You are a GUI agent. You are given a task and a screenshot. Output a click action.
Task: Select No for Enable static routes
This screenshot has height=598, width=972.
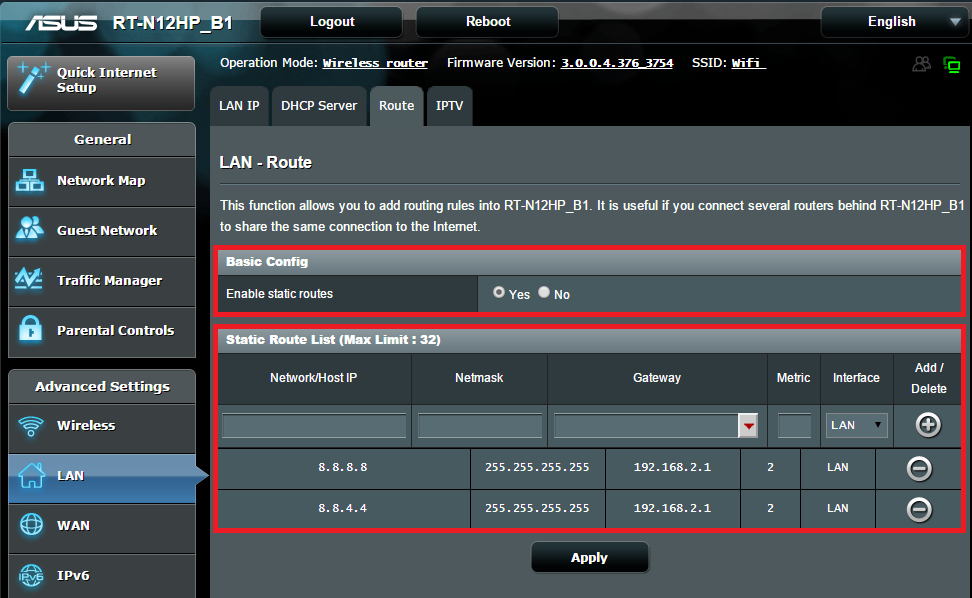coord(544,292)
